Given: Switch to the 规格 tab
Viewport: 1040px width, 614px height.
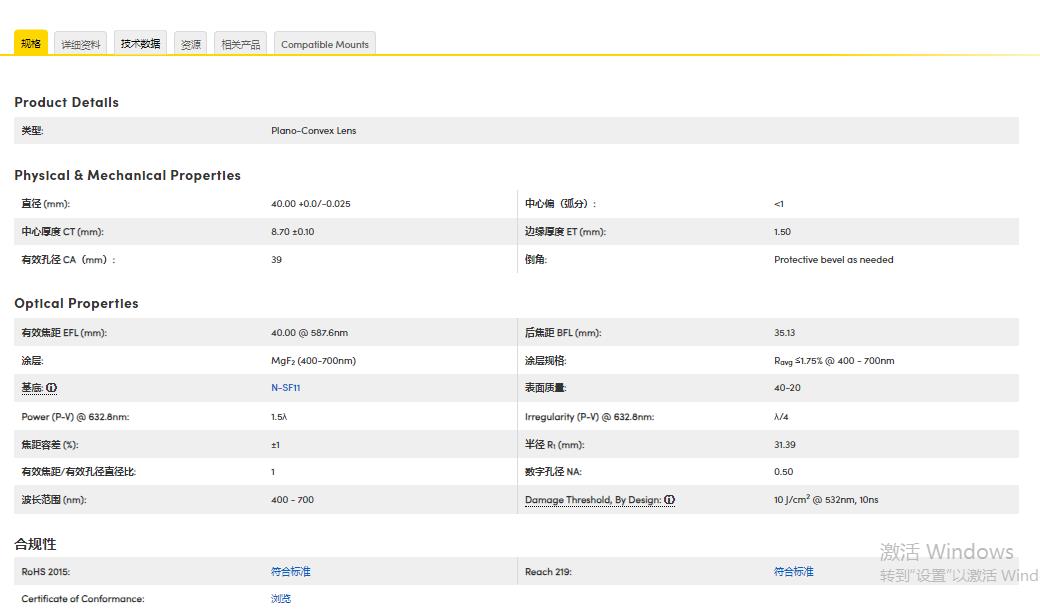Looking at the screenshot, I should click(x=31, y=44).
